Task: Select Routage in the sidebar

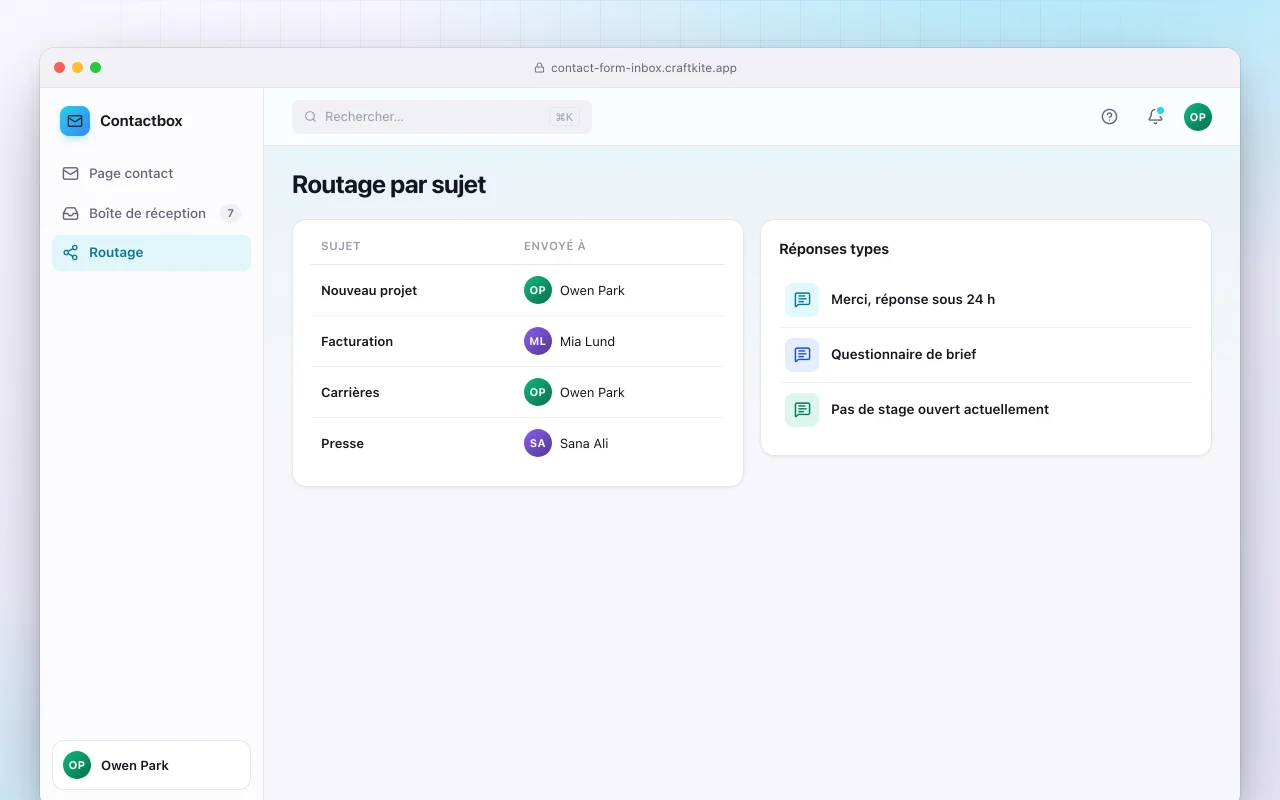Action: [x=151, y=253]
